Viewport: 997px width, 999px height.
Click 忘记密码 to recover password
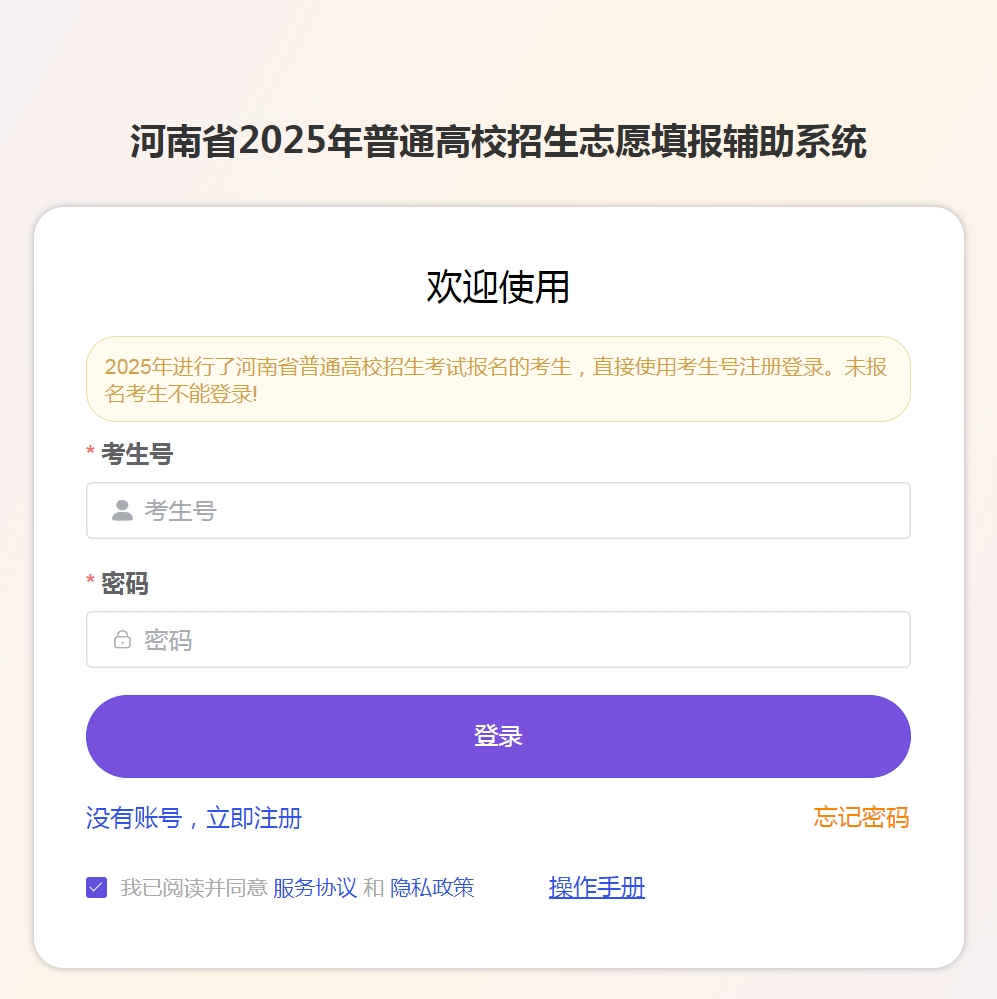tap(861, 818)
